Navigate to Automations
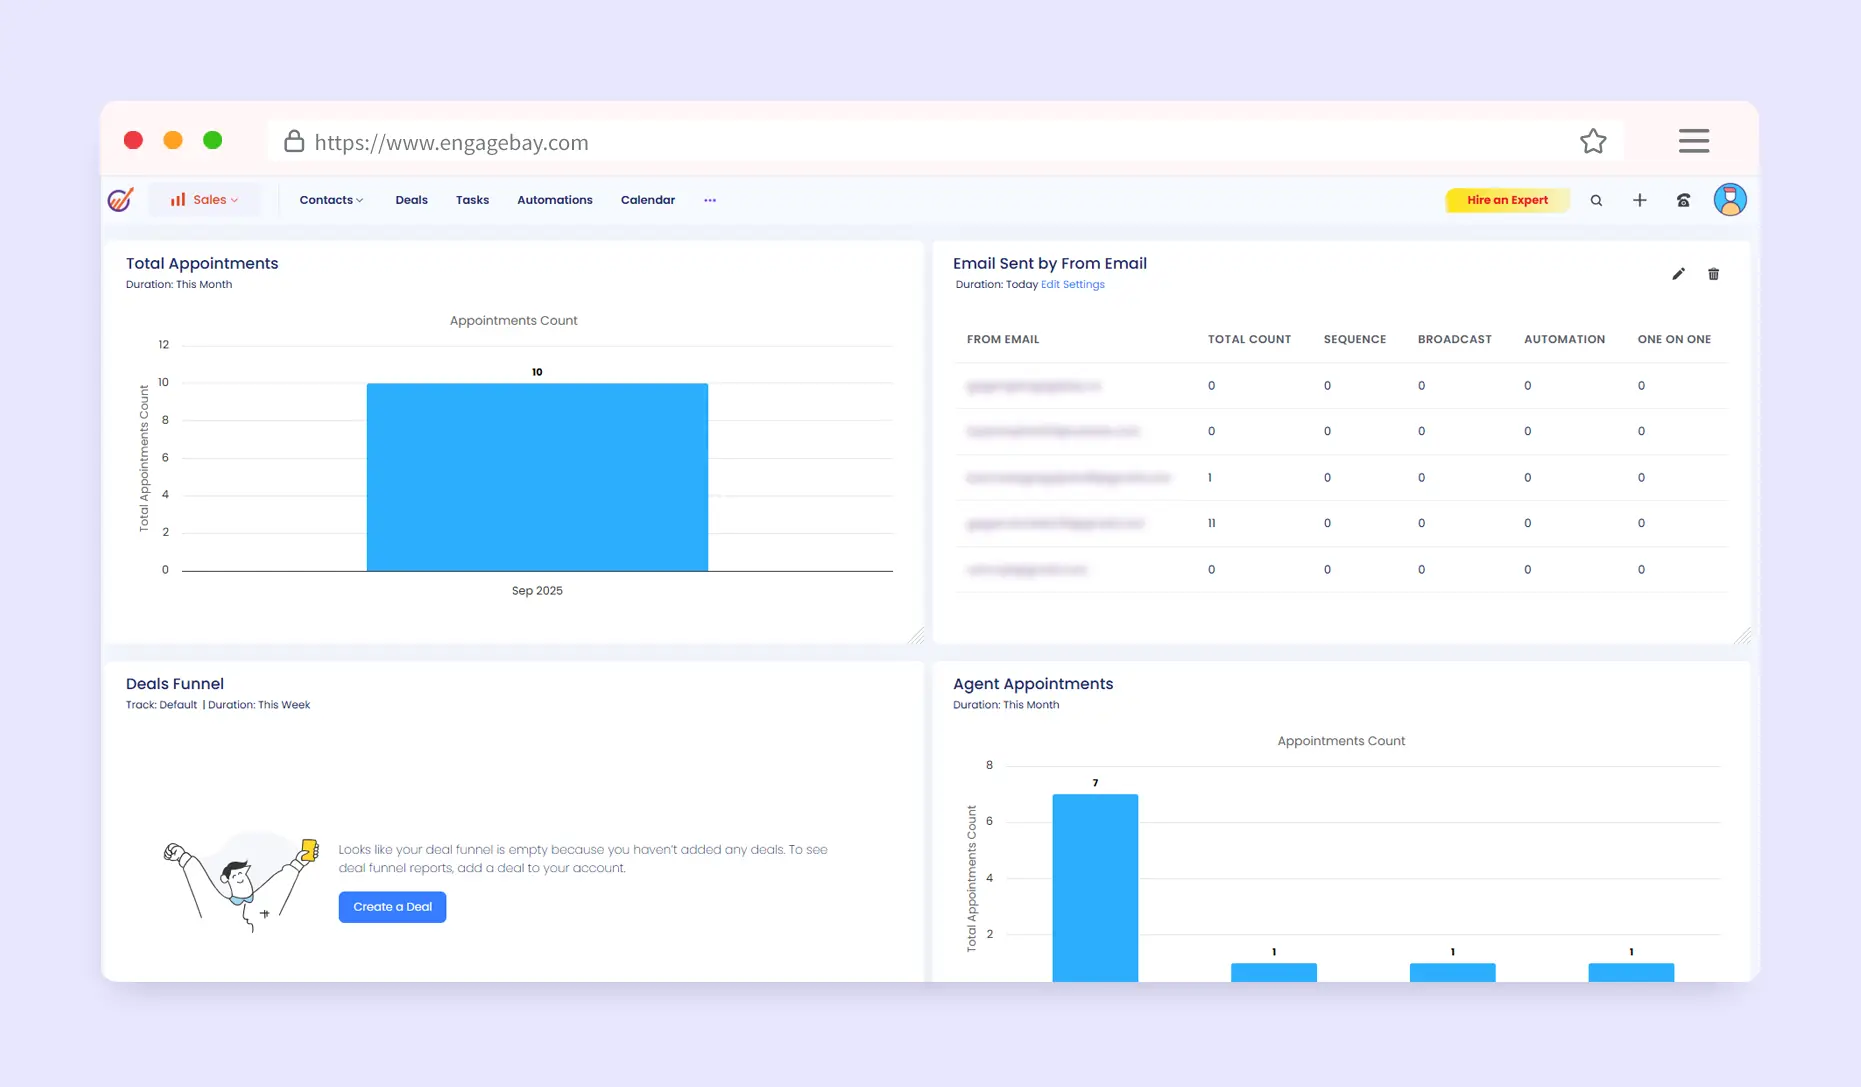Viewport: 1861px width, 1087px height. [554, 200]
